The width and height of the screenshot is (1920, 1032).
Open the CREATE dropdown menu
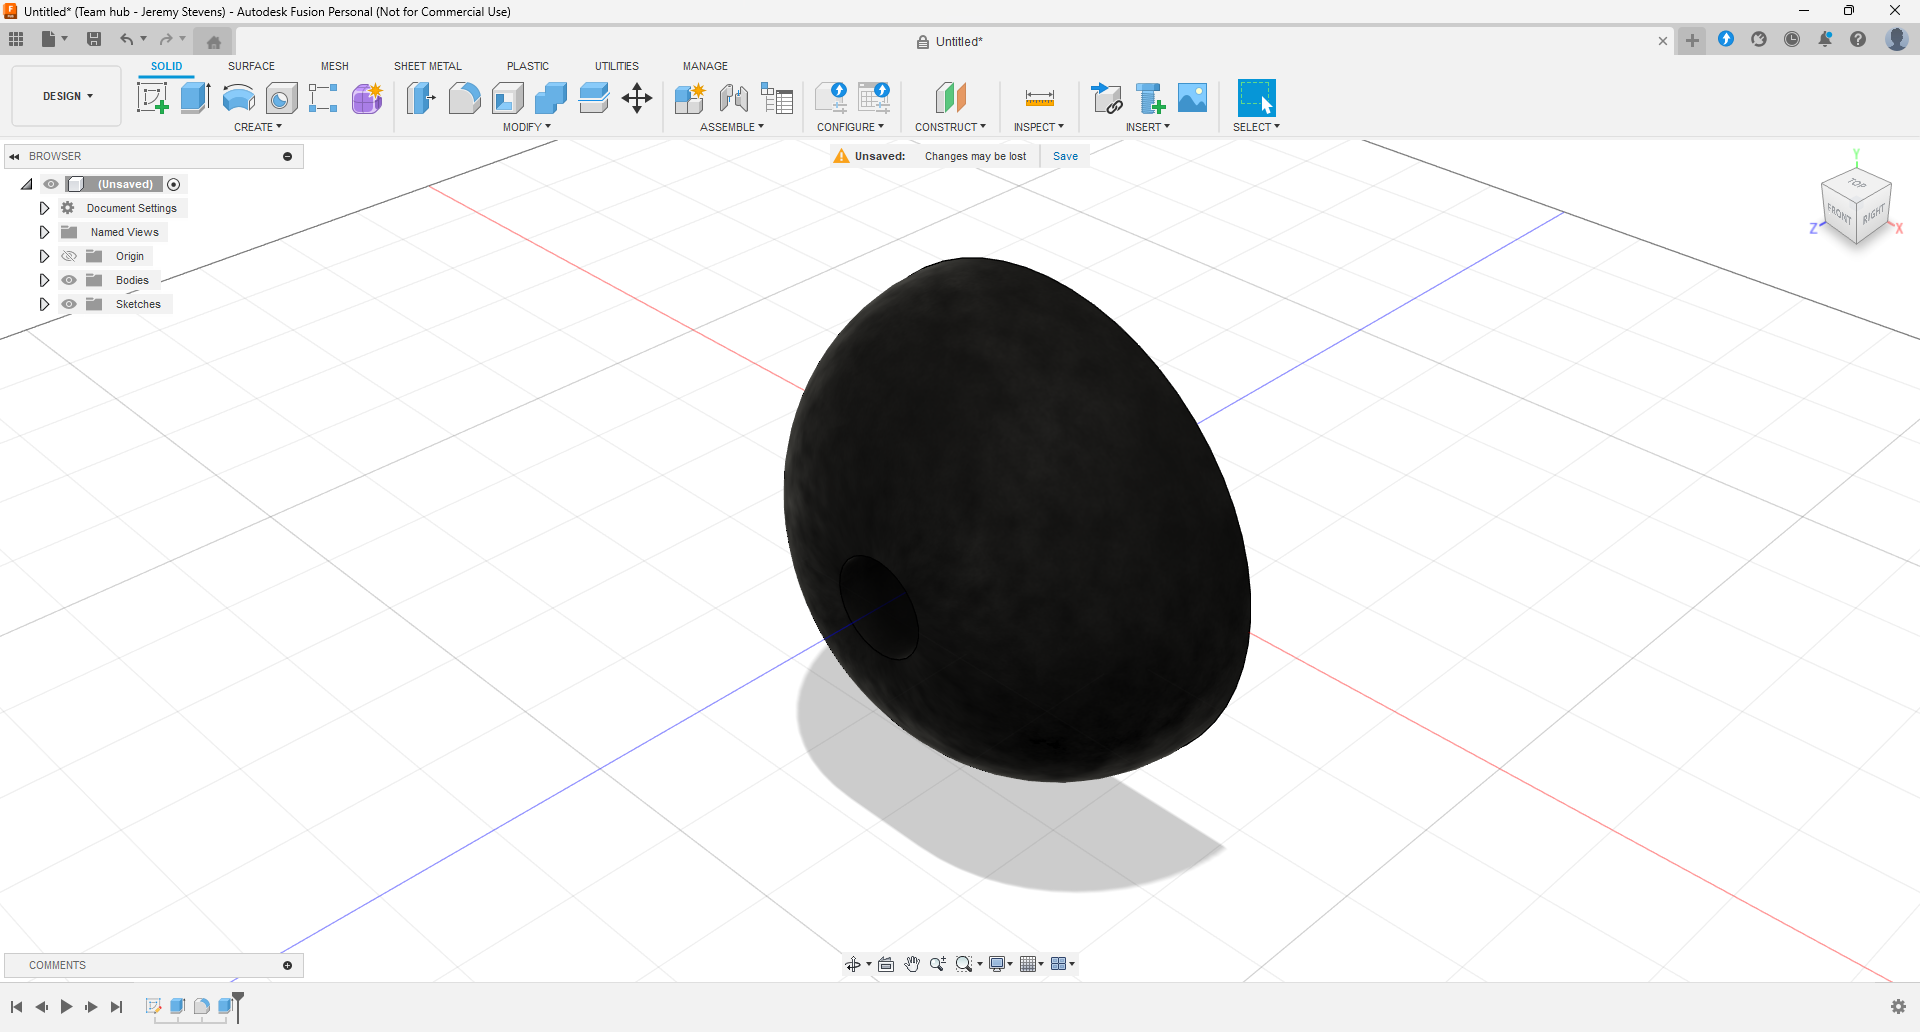(258, 127)
